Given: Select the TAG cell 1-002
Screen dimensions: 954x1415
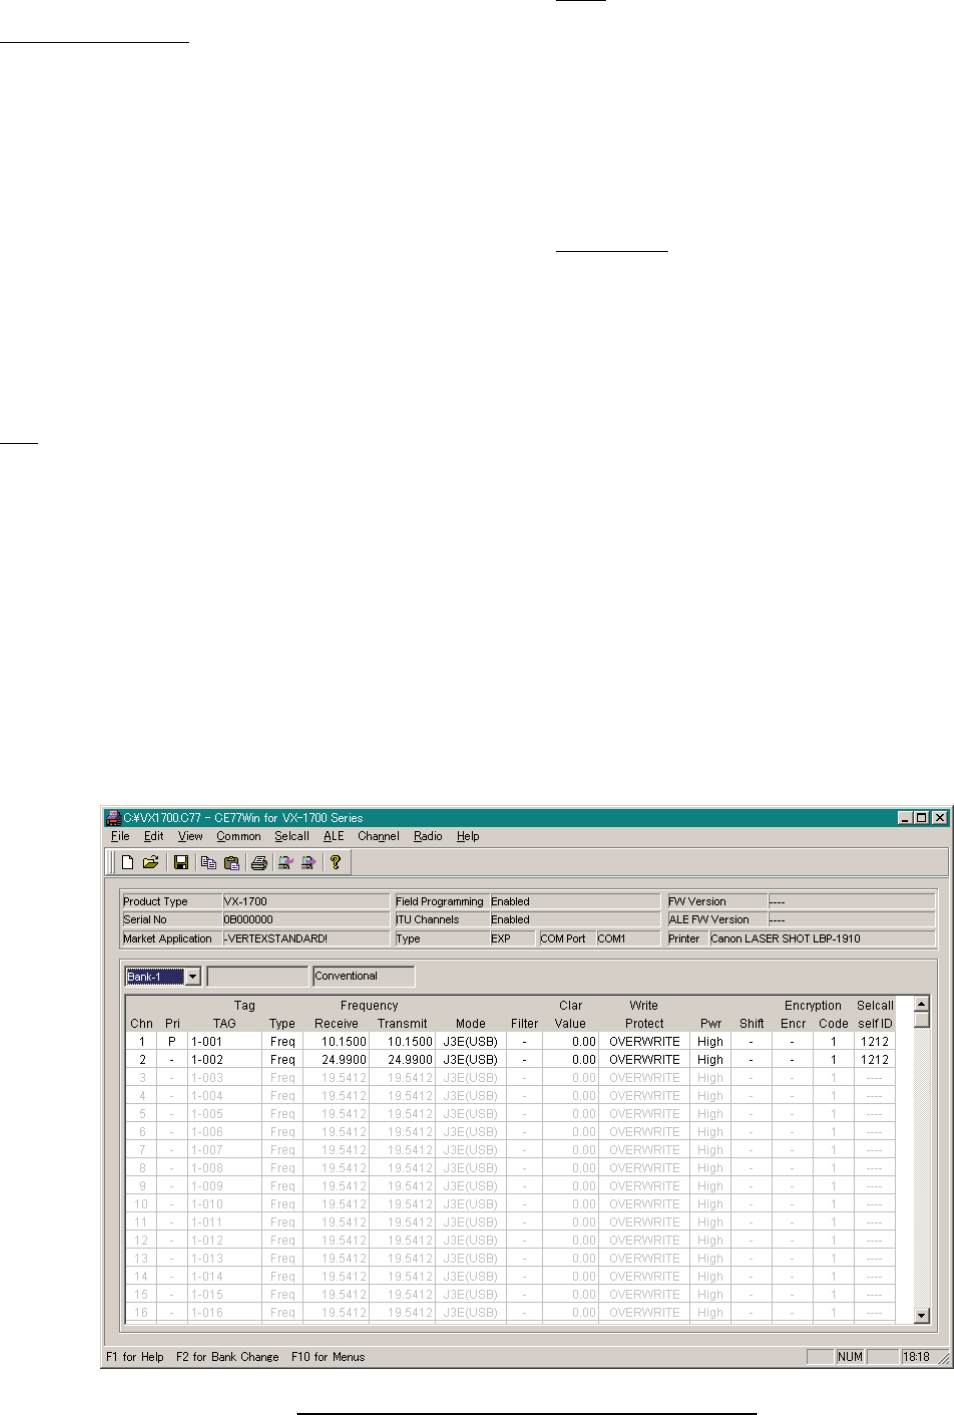Looking at the screenshot, I should (224, 1060).
